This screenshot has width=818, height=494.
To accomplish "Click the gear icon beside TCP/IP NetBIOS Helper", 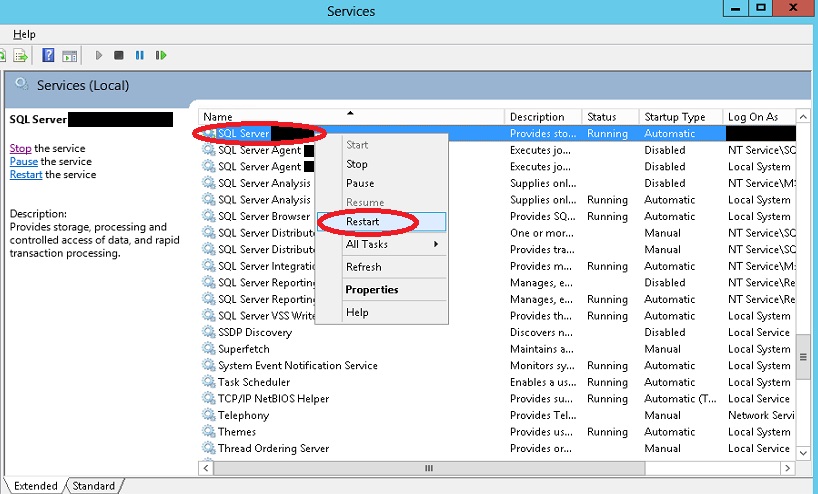I will (209, 399).
